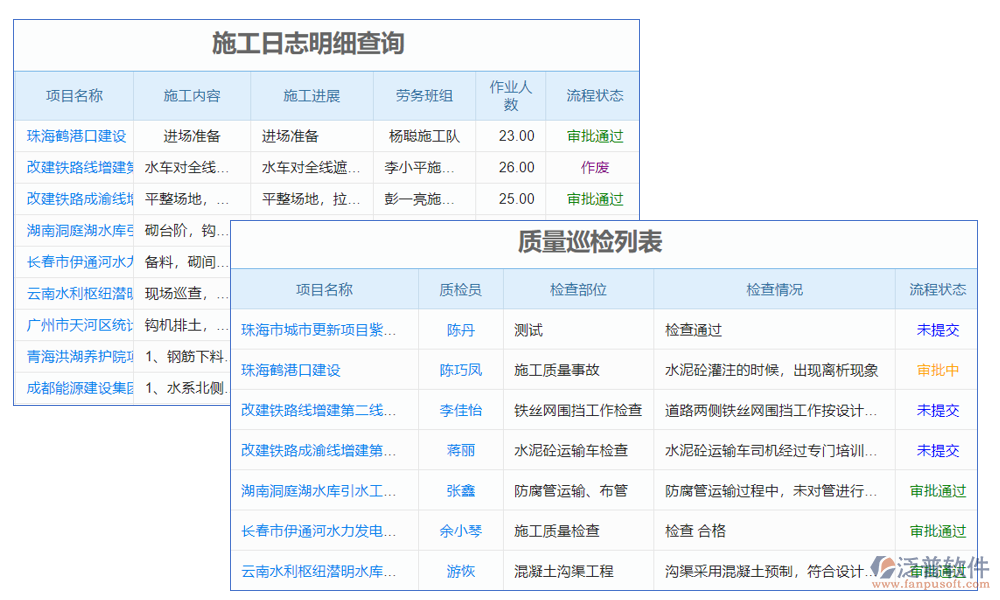Viewport: 1000px width, 600px height.
Task: Click the 审批中 status of 珠海鹤港口建设
Action: [936, 369]
